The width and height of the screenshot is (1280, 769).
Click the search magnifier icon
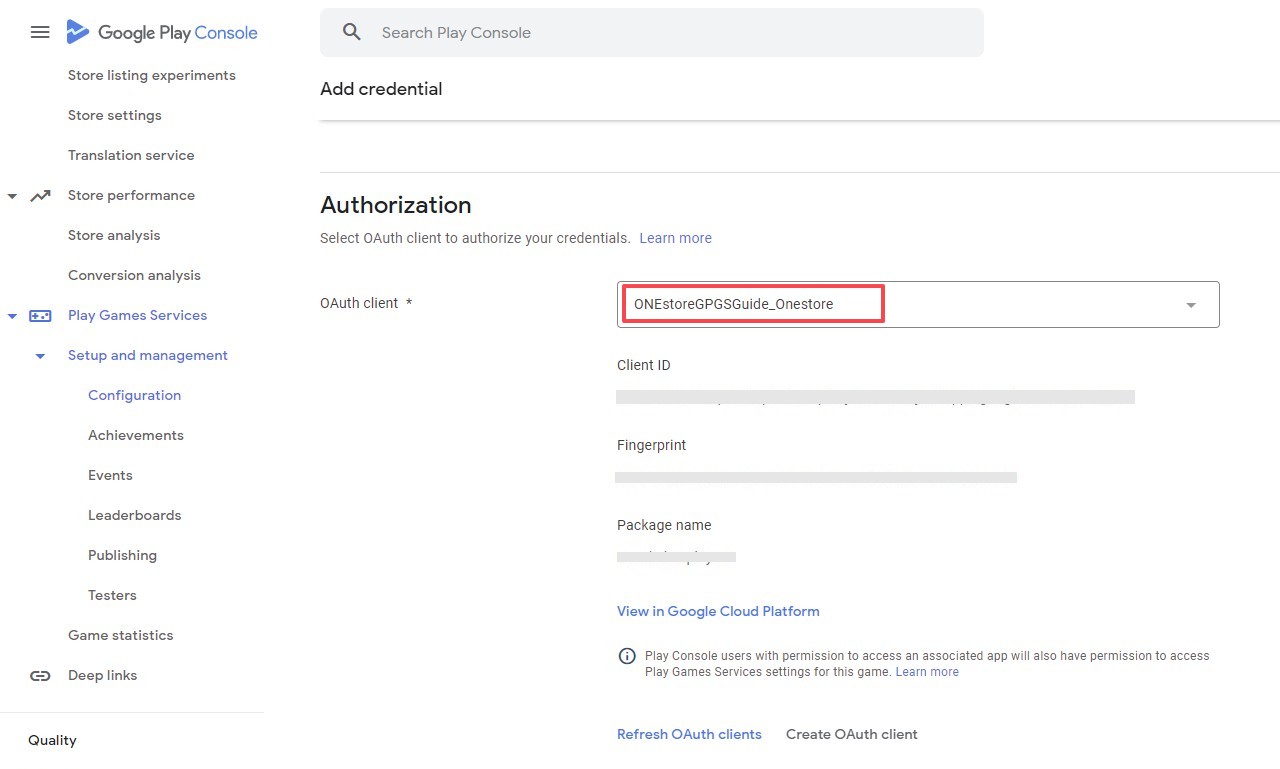pos(351,32)
